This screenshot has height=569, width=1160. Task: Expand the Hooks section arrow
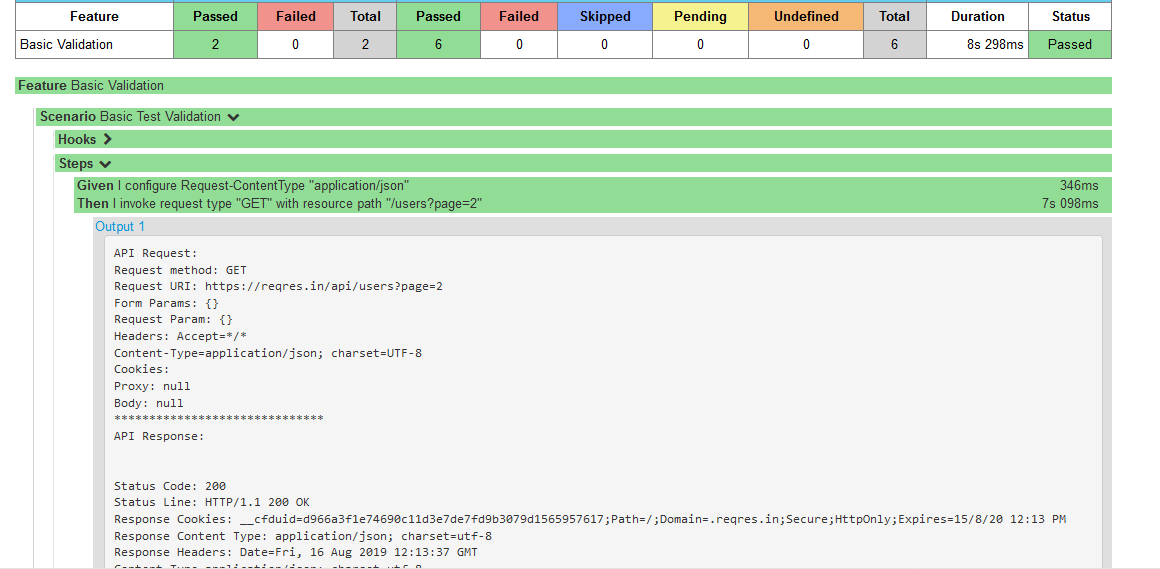pyautogui.click(x=108, y=140)
